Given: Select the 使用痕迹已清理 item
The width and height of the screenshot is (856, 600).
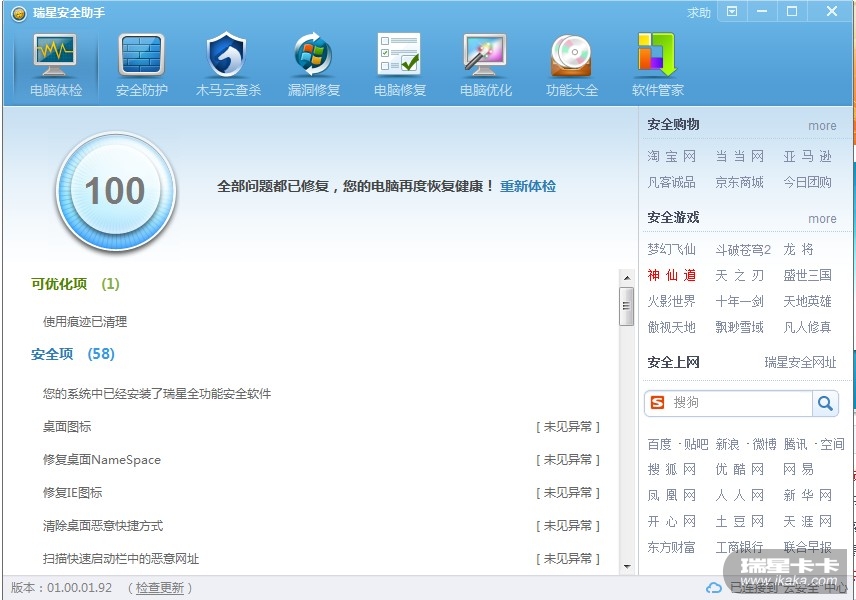Looking at the screenshot, I should tap(85, 322).
